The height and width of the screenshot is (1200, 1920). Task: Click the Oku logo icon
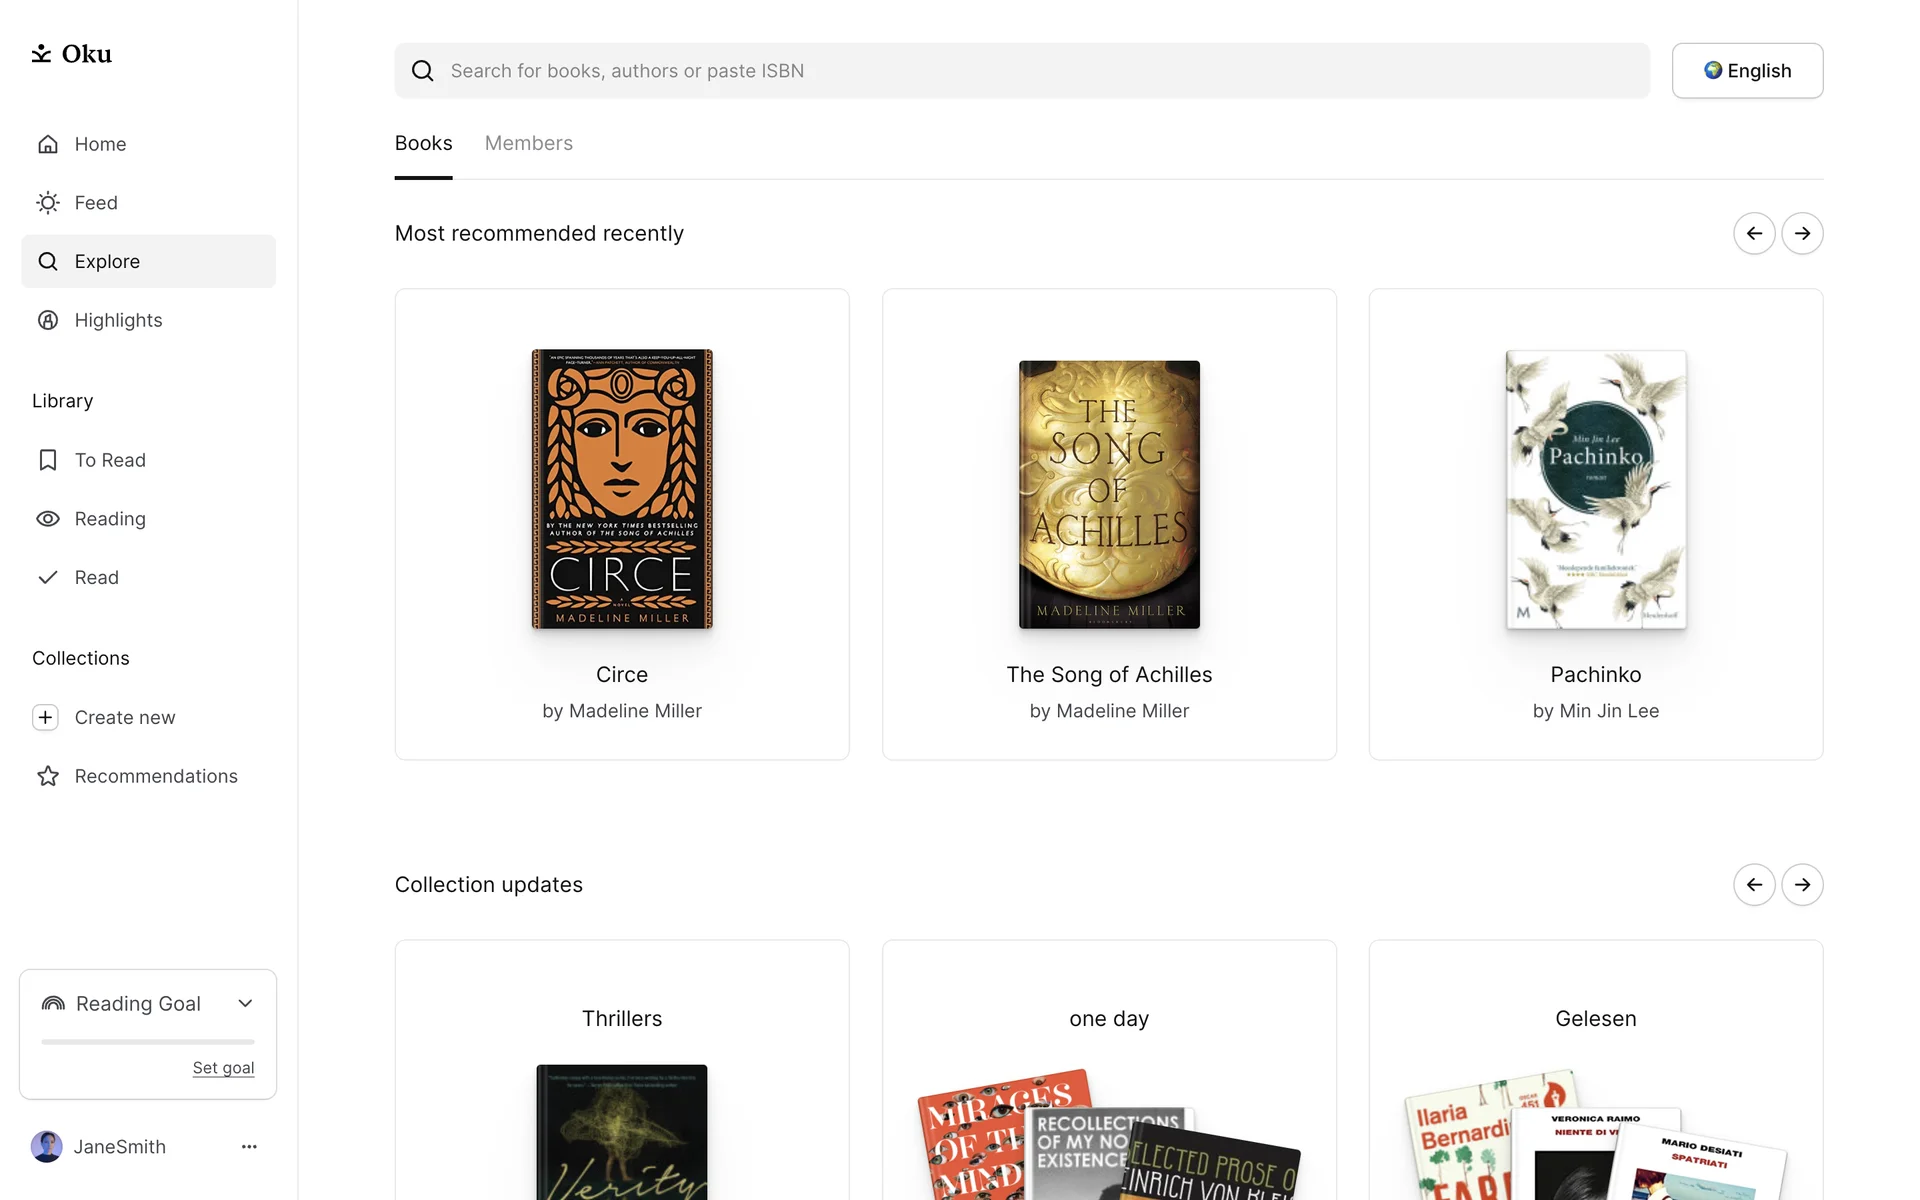[41, 53]
